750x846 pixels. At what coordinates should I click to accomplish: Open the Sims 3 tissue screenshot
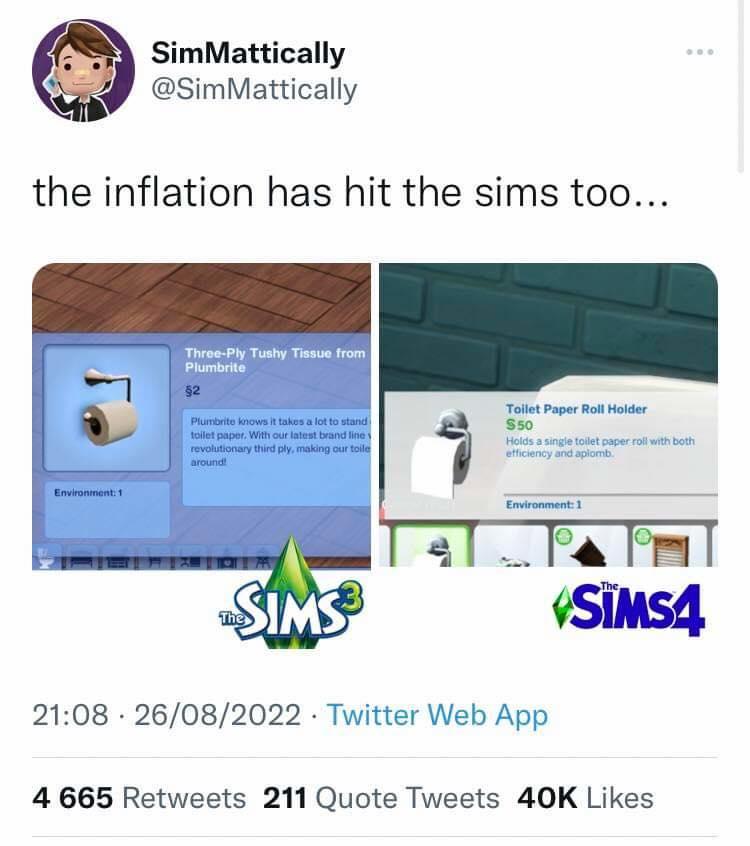201,416
